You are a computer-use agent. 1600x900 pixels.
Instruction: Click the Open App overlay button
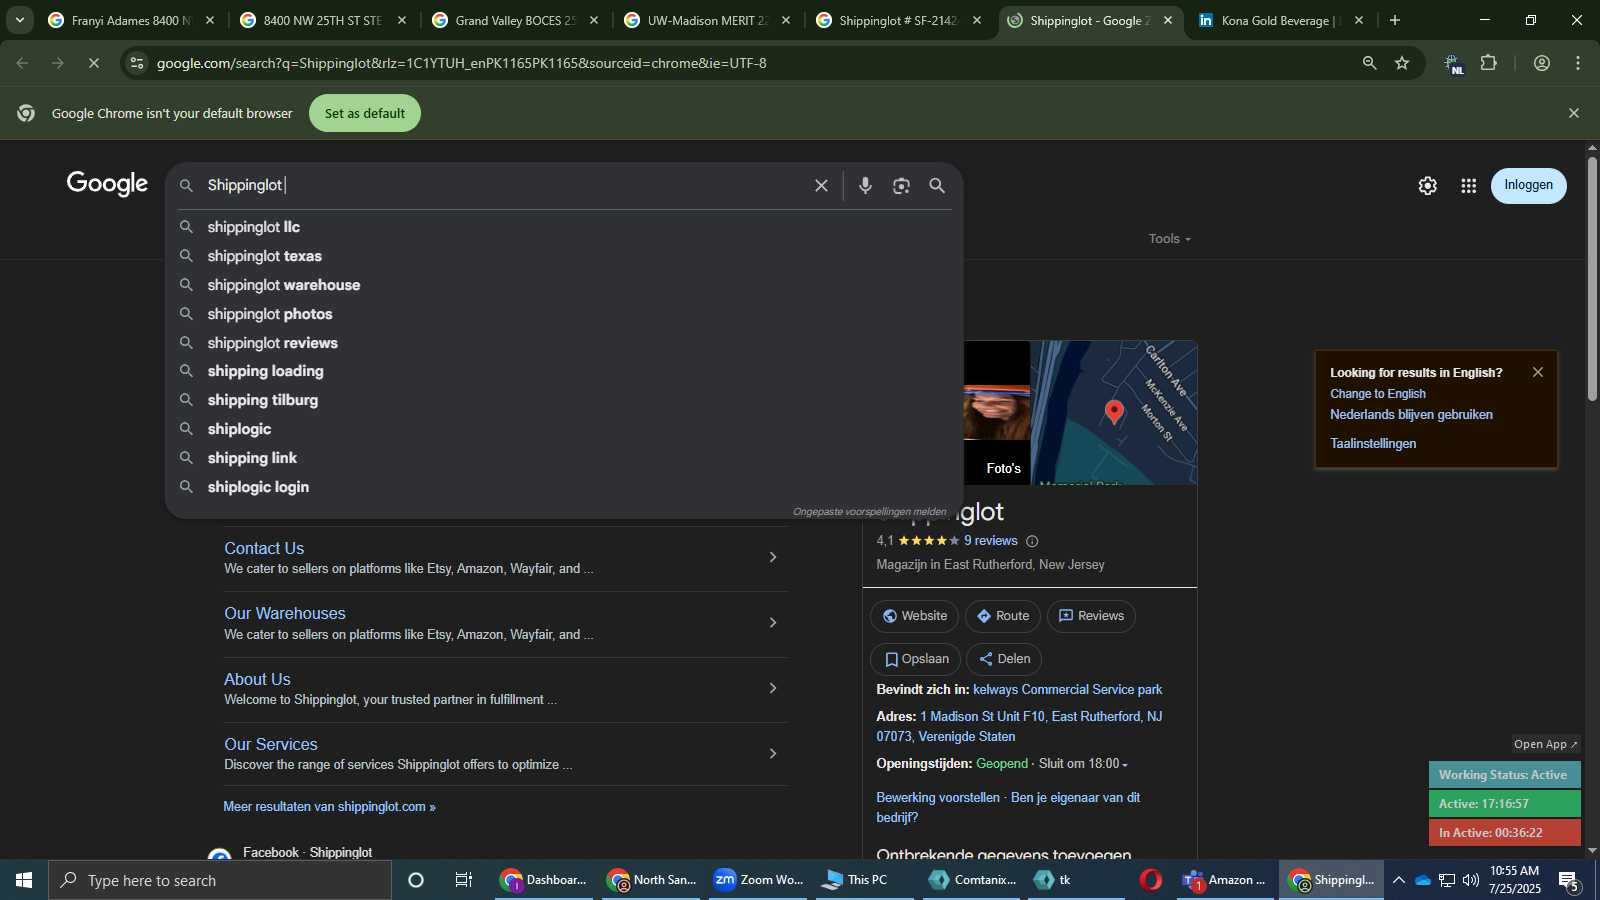coord(1545,744)
